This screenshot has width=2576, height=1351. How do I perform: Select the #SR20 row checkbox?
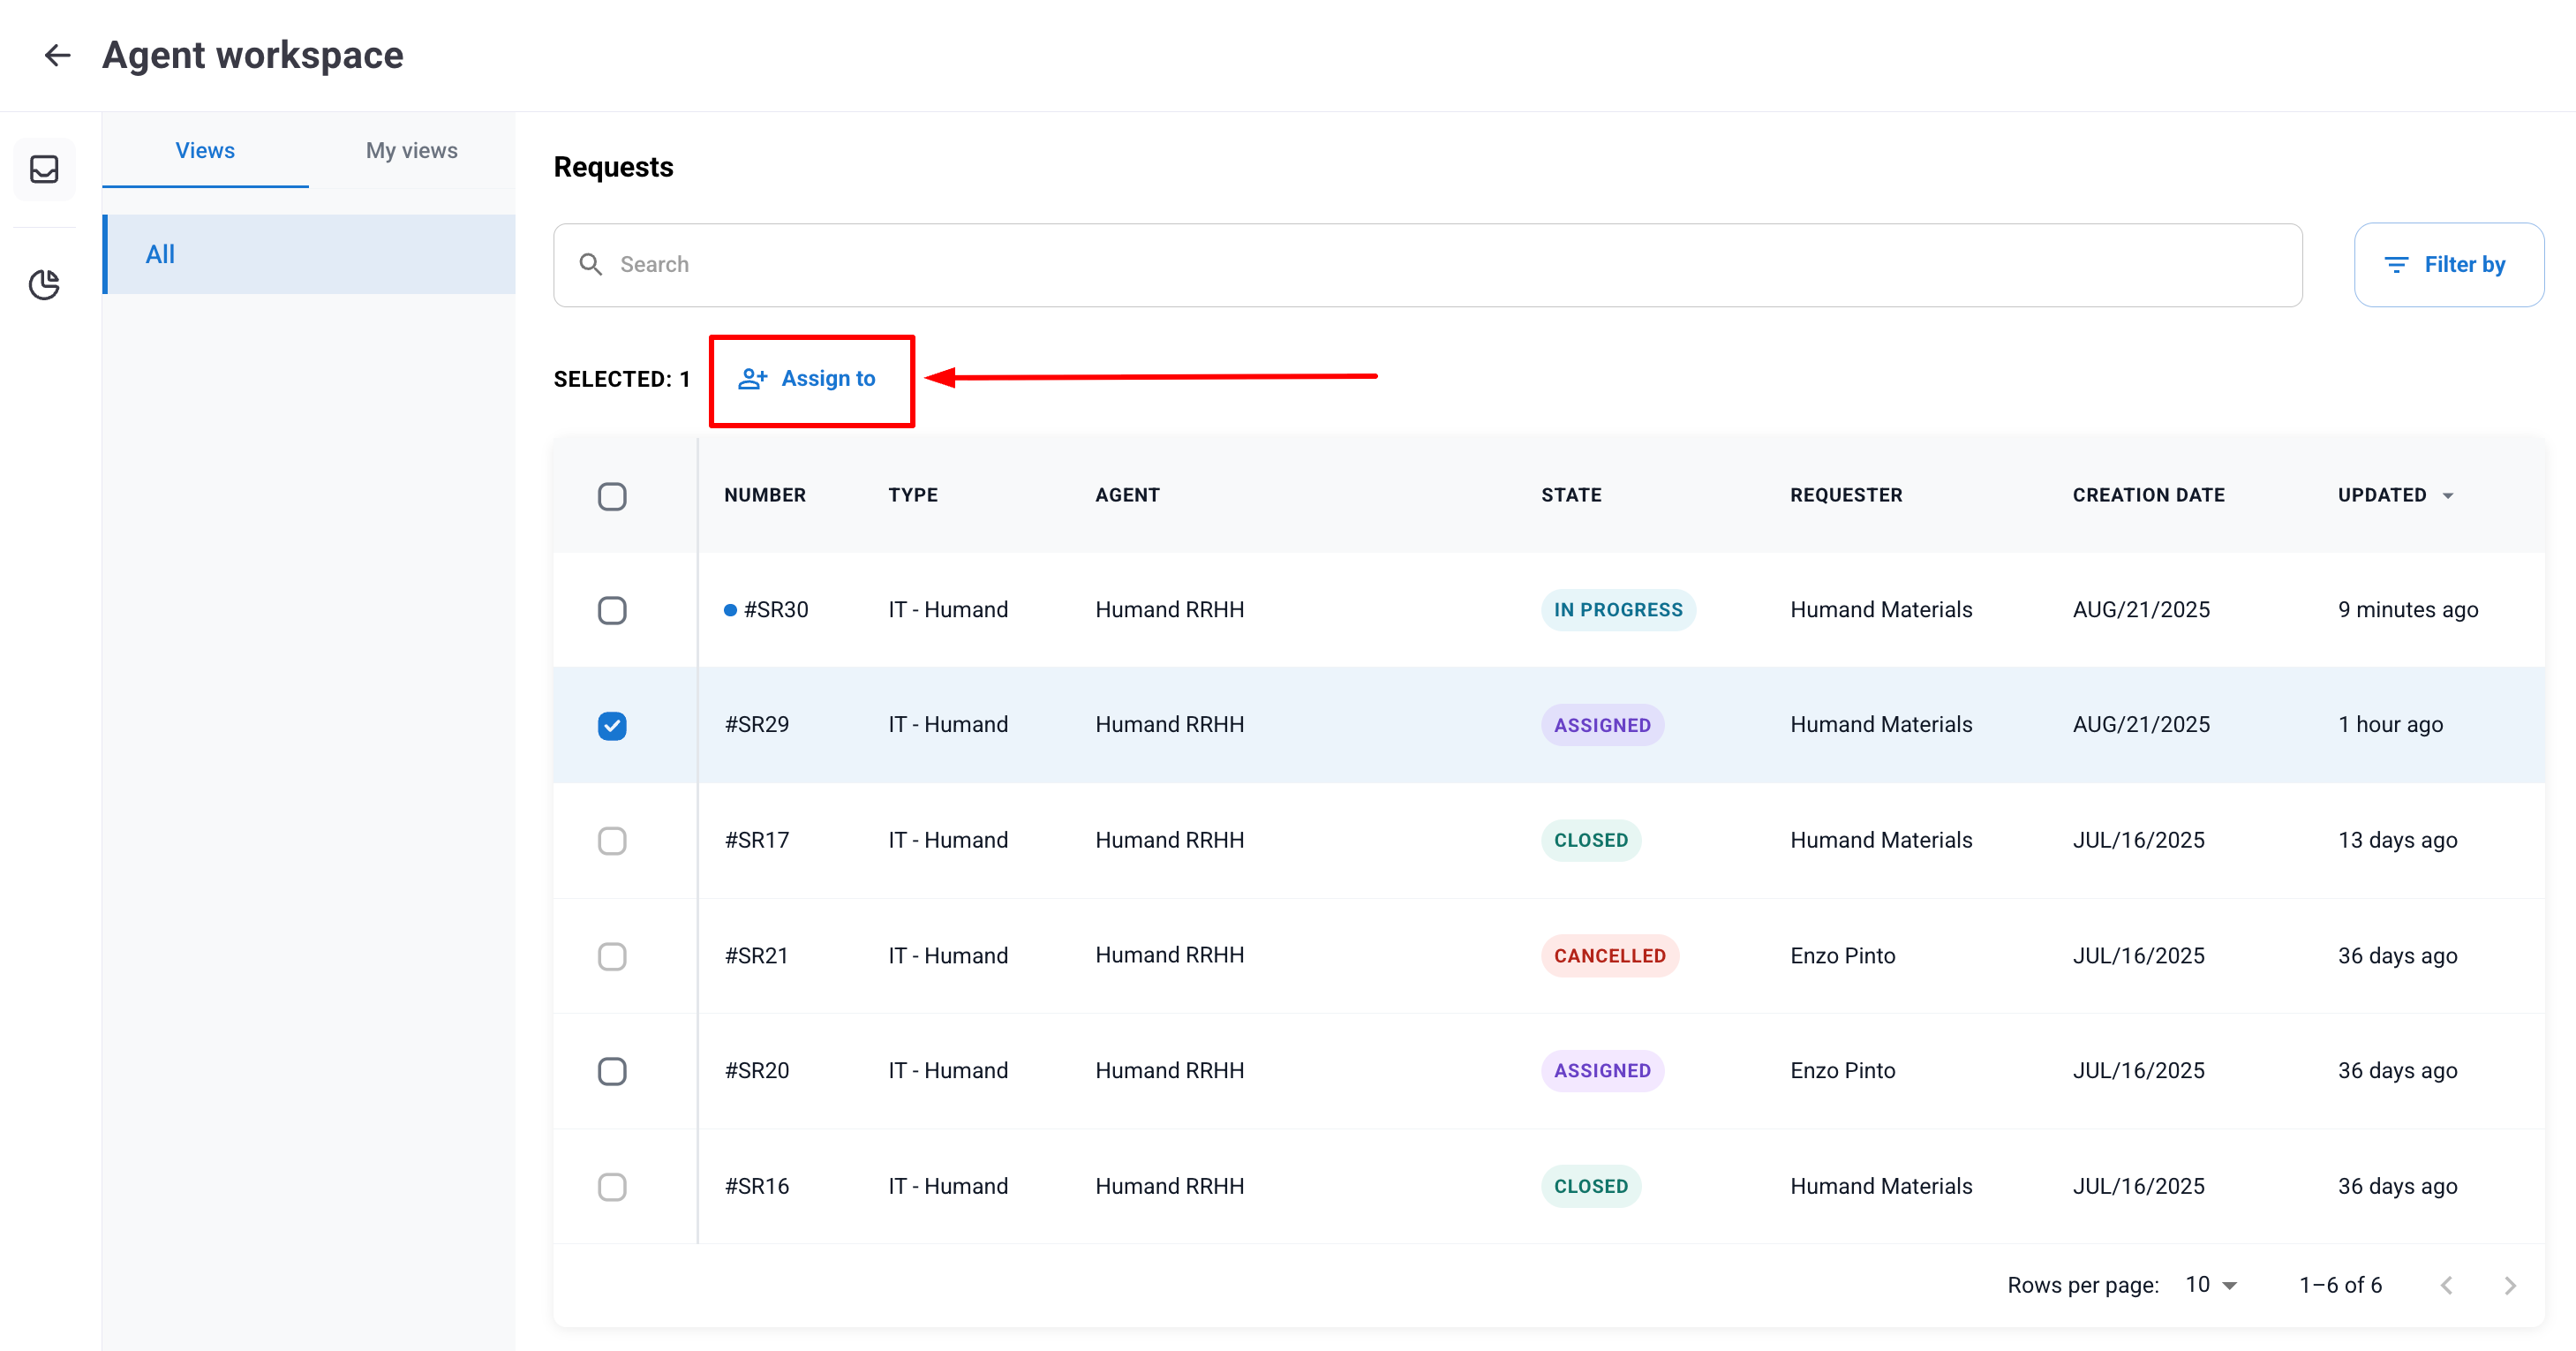coord(612,1071)
